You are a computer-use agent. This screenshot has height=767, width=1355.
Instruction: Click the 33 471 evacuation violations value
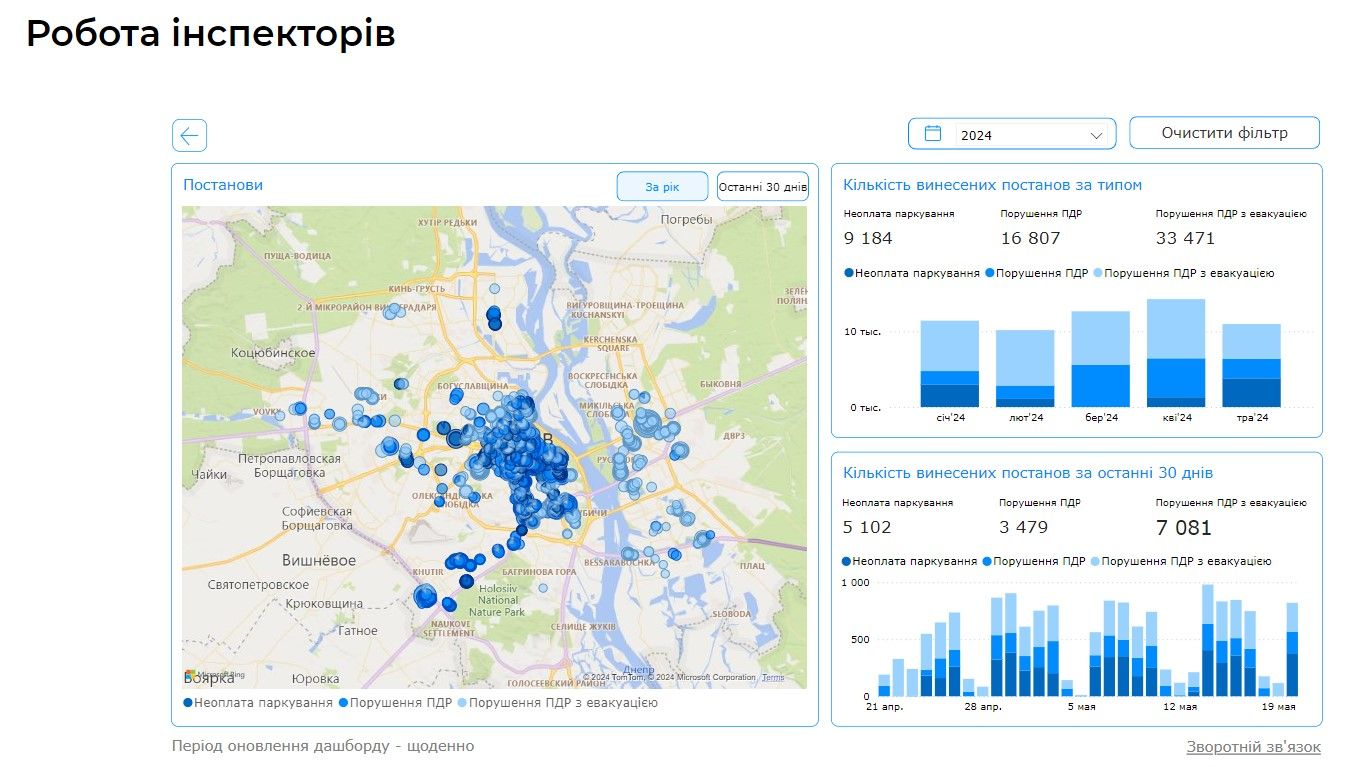coord(1185,238)
